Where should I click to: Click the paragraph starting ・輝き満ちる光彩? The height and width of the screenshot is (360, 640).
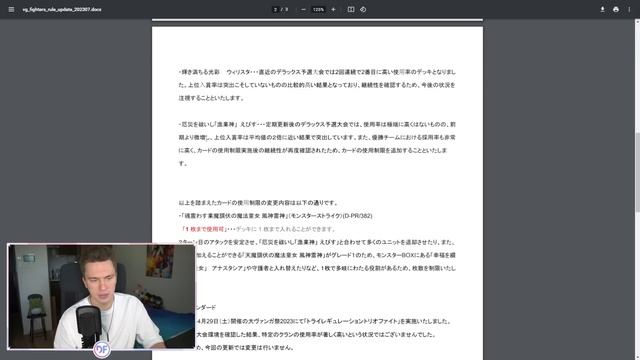pyautogui.click(x=317, y=85)
